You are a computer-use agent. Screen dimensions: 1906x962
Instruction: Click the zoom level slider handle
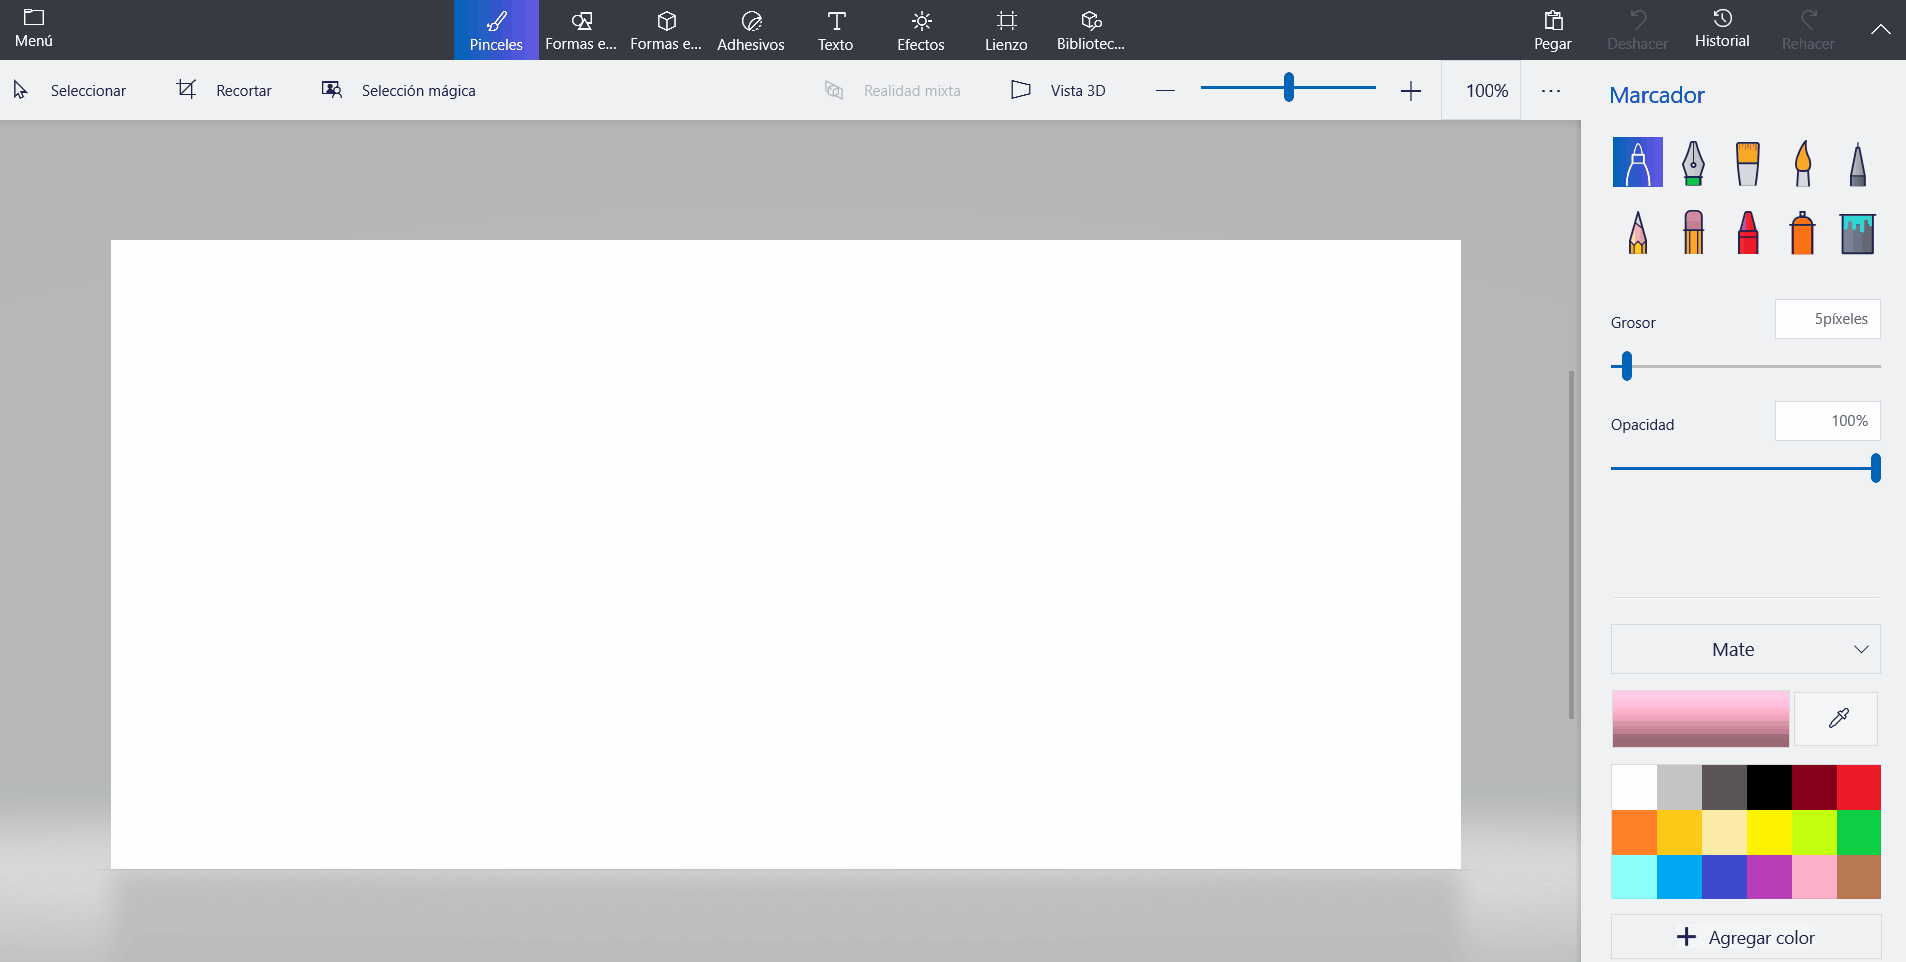[x=1289, y=87]
